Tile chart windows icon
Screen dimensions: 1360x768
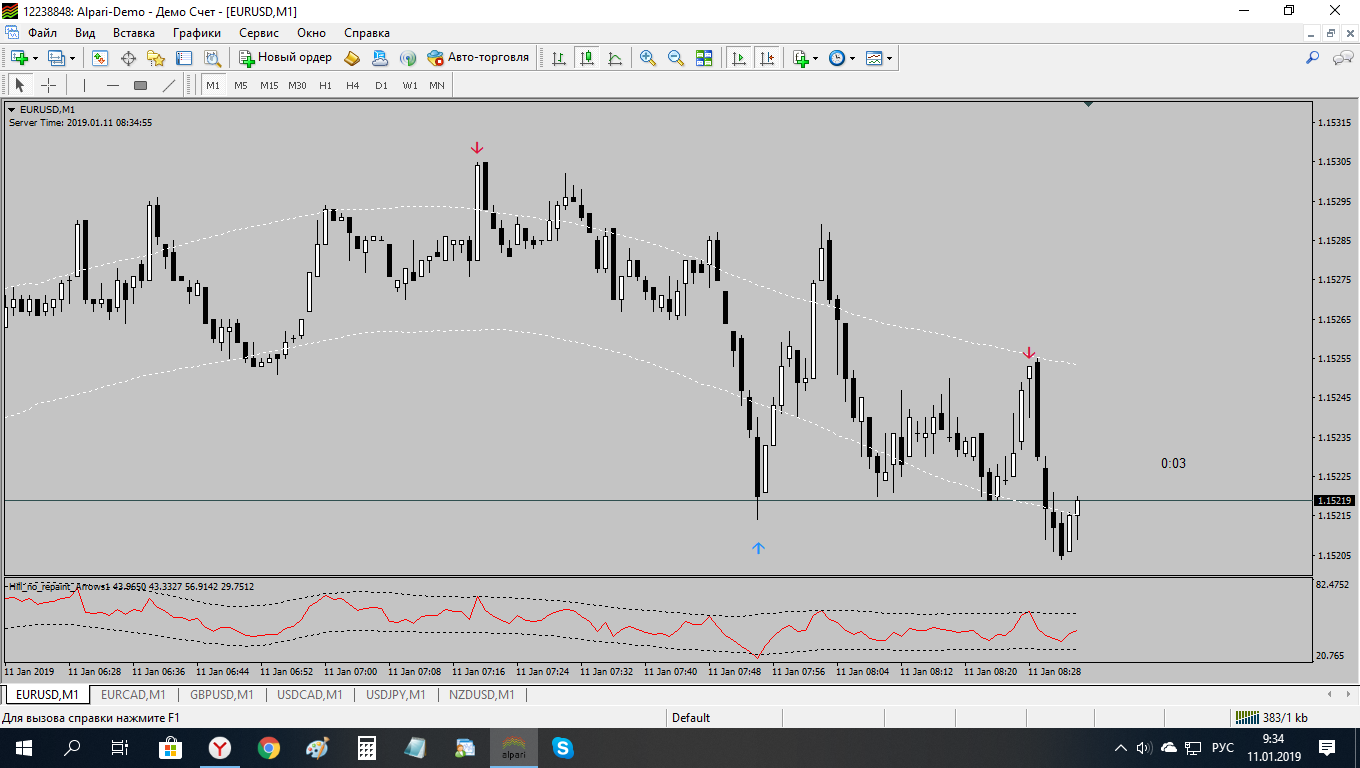[x=704, y=58]
